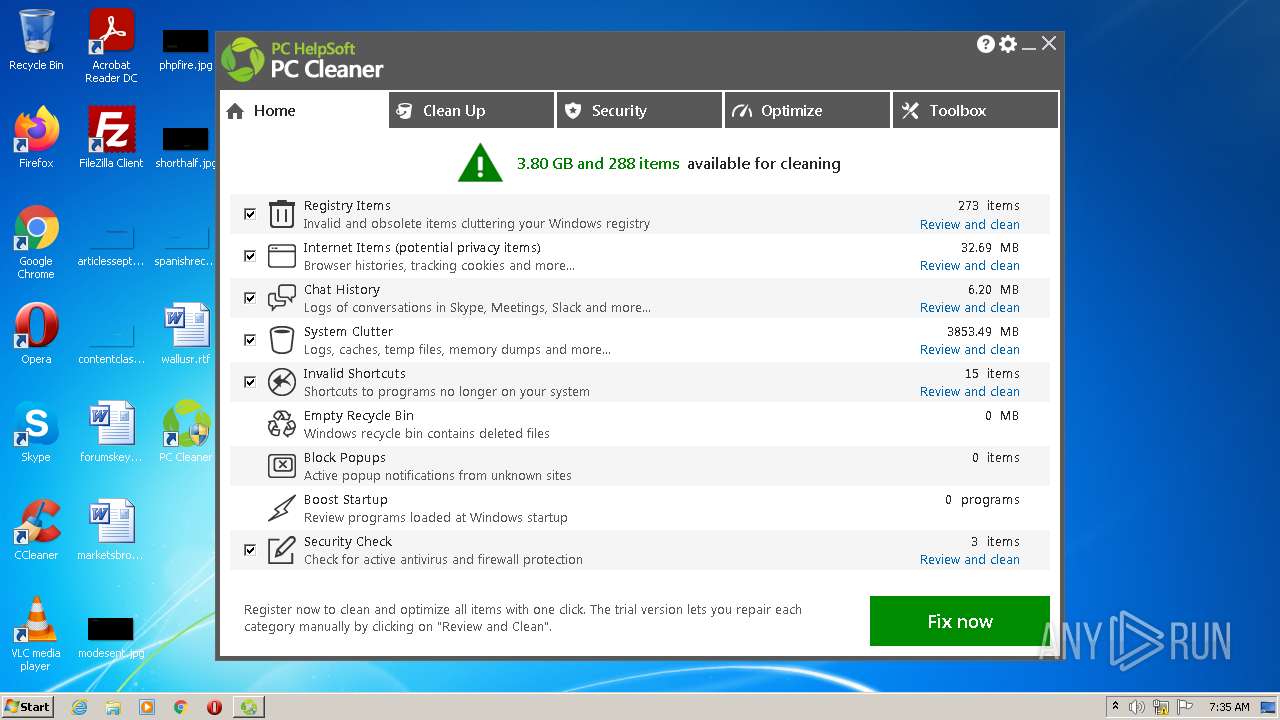This screenshot has width=1280, height=720.
Task: Click the Boost Startup lightning icon
Action: (x=282, y=508)
